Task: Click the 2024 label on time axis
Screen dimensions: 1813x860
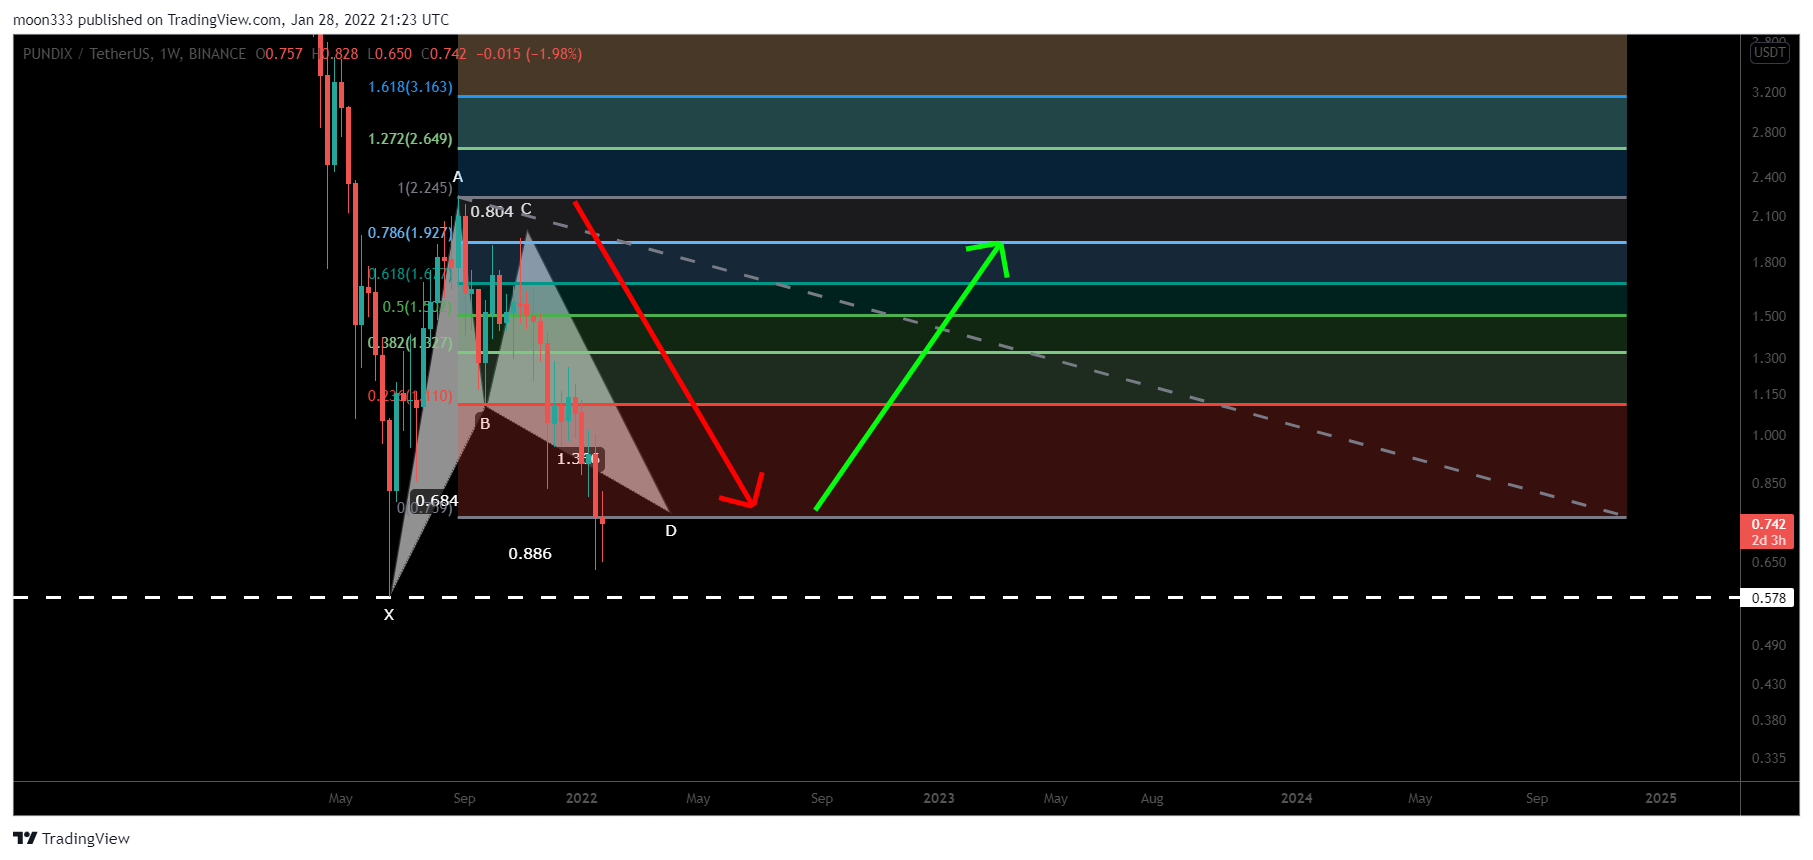Action: point(1296,798)
